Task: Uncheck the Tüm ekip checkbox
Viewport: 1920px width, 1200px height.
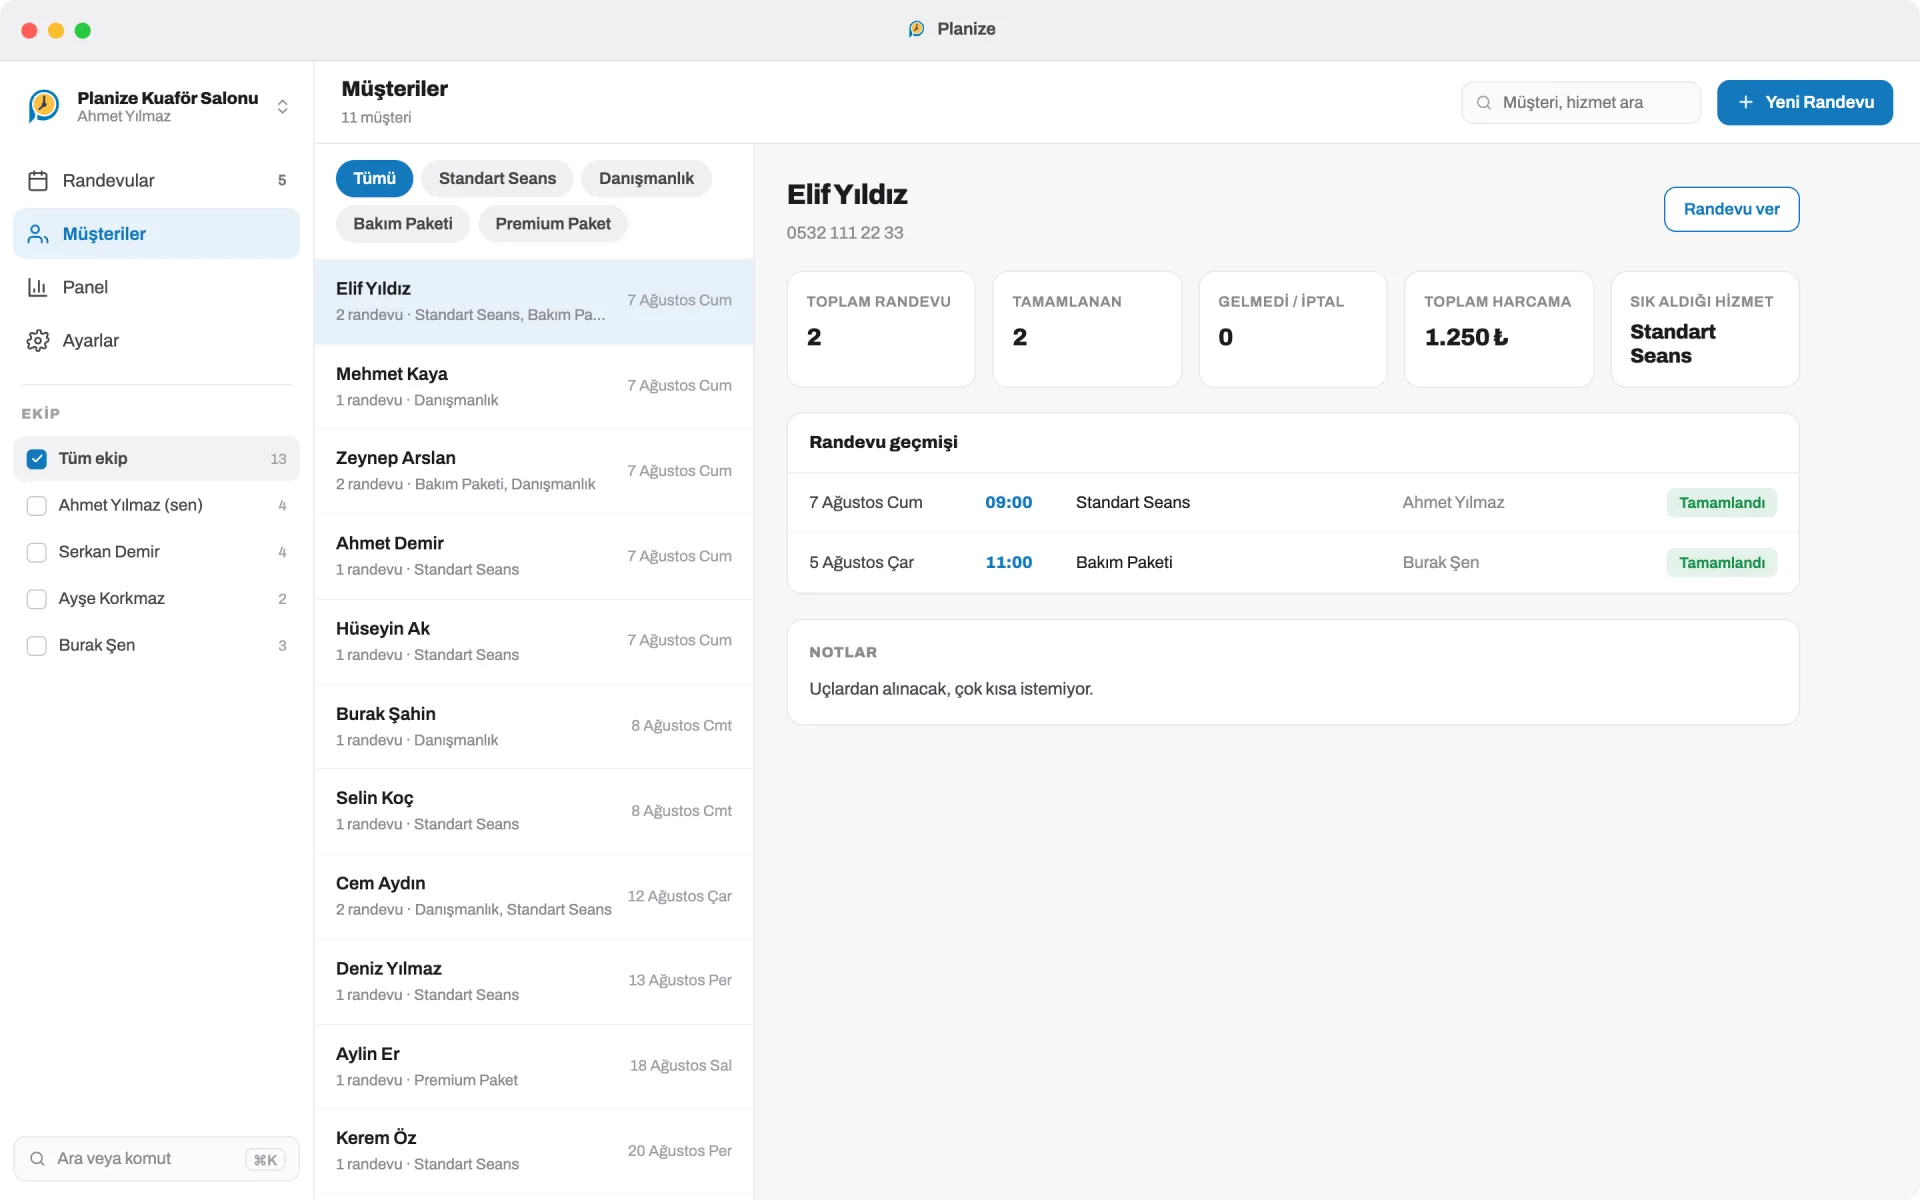Action: [37, 459]
